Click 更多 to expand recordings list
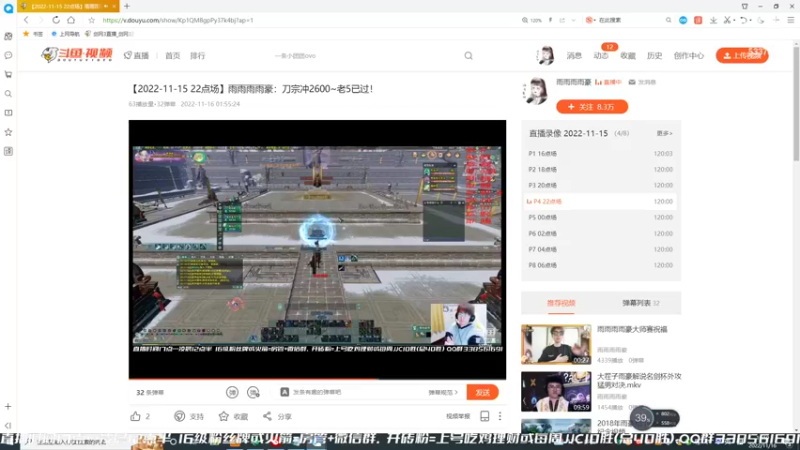Viewport: 800px width, 450px height. (664, 133)
